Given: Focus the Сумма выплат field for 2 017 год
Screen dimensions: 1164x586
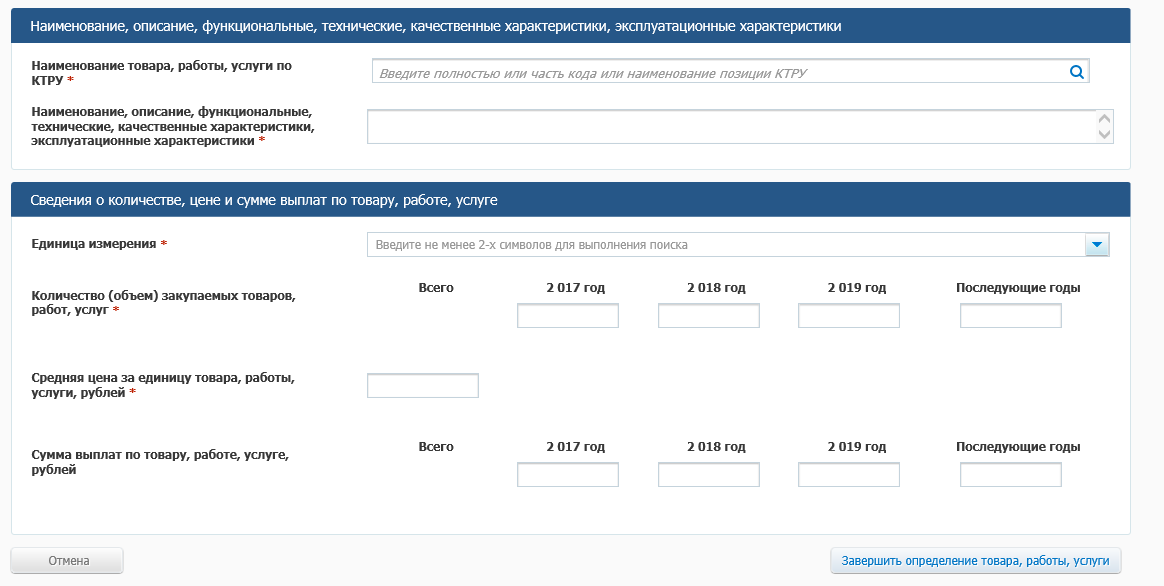Looking at the screenshot, I should click(x=568, y=475).
